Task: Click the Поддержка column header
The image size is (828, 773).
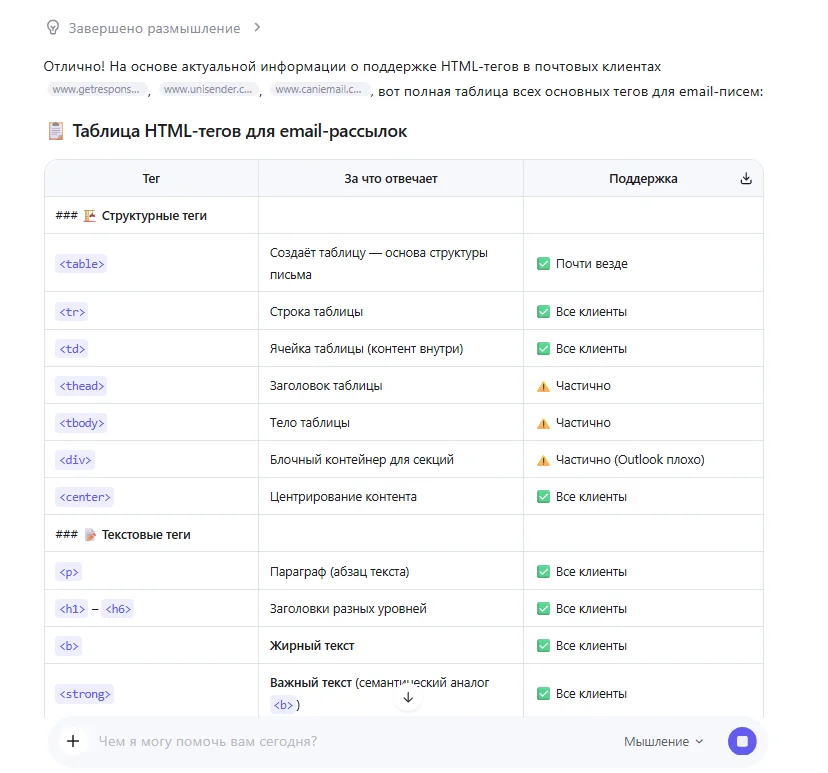Action: [643, 179]
